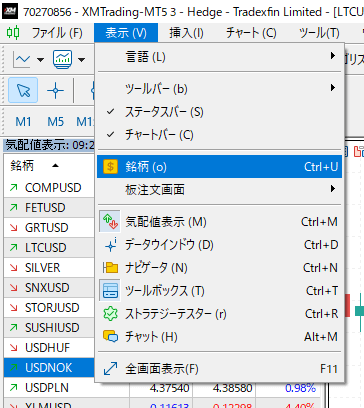
Task: Close the 表示 (V) menu header
Action: [x=126, y=33]
